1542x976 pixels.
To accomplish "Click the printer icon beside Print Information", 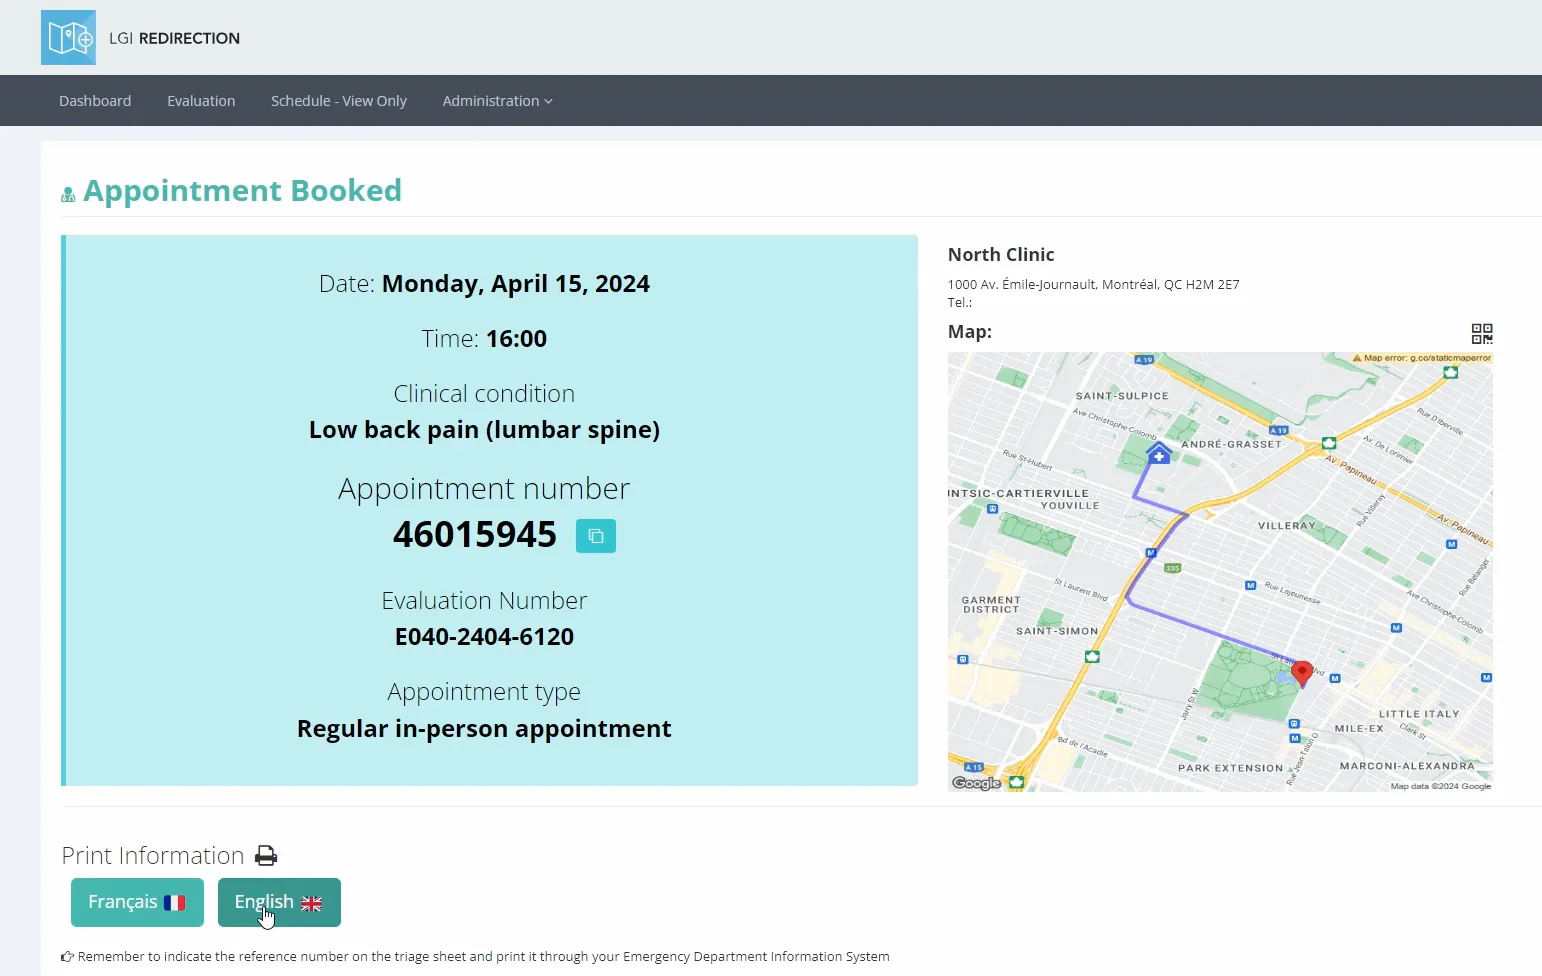I will click(266, 856).
